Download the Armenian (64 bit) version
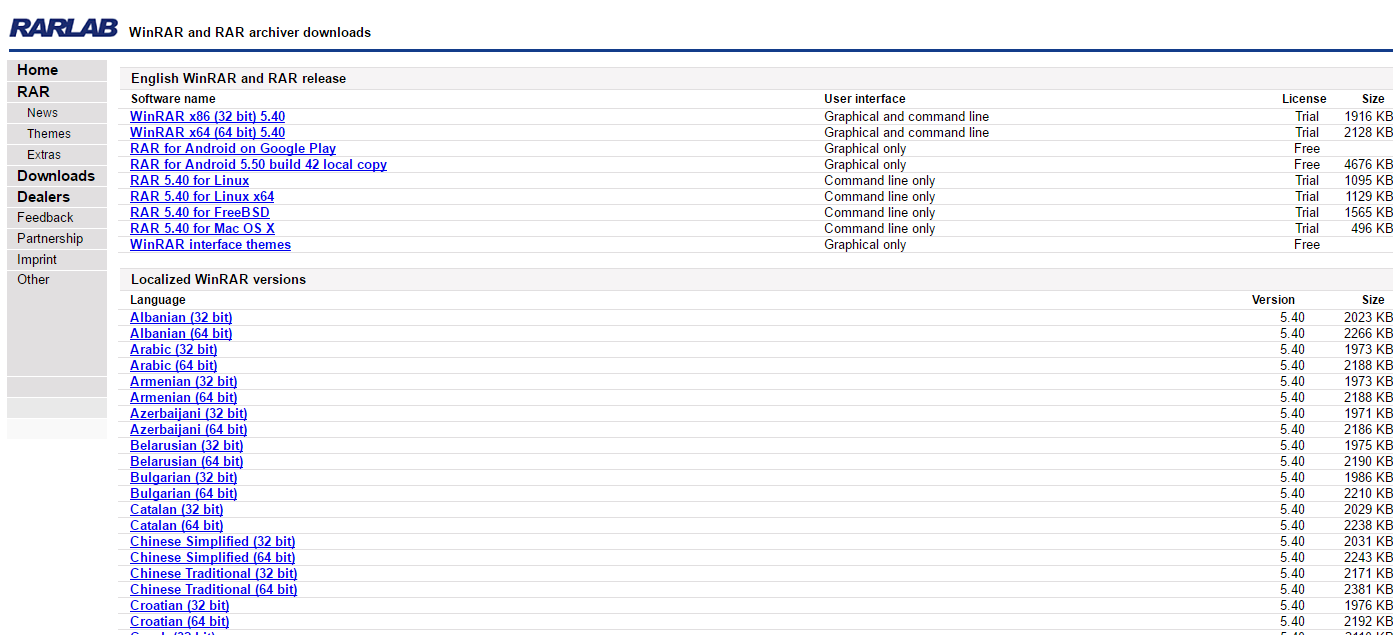1393x635 pixels. point(184,398)
